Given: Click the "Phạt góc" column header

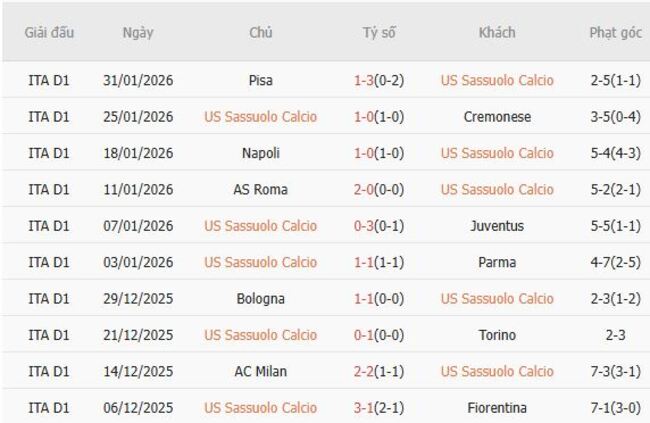Looking at the screenshot, I should (615, 32).
